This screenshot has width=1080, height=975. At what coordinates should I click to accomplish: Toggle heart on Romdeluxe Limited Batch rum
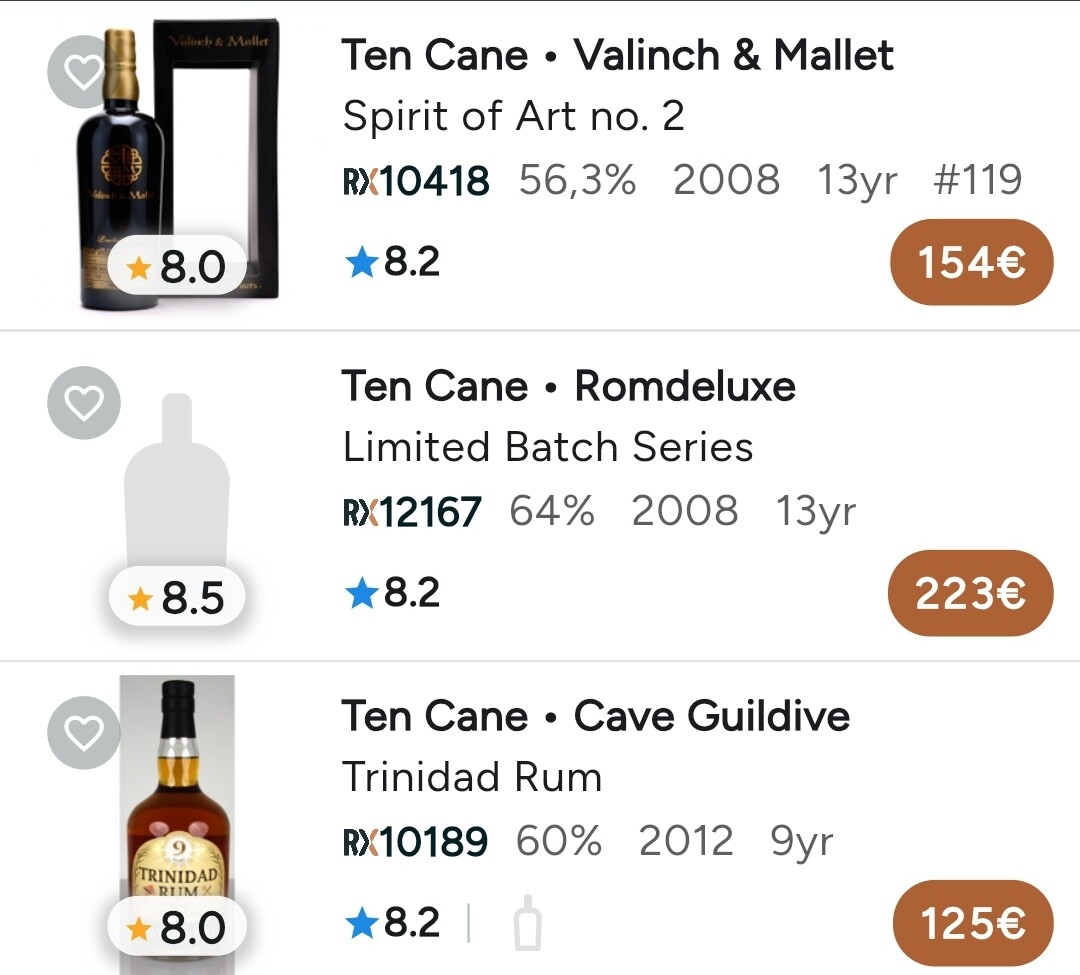[x=84, y=402]
